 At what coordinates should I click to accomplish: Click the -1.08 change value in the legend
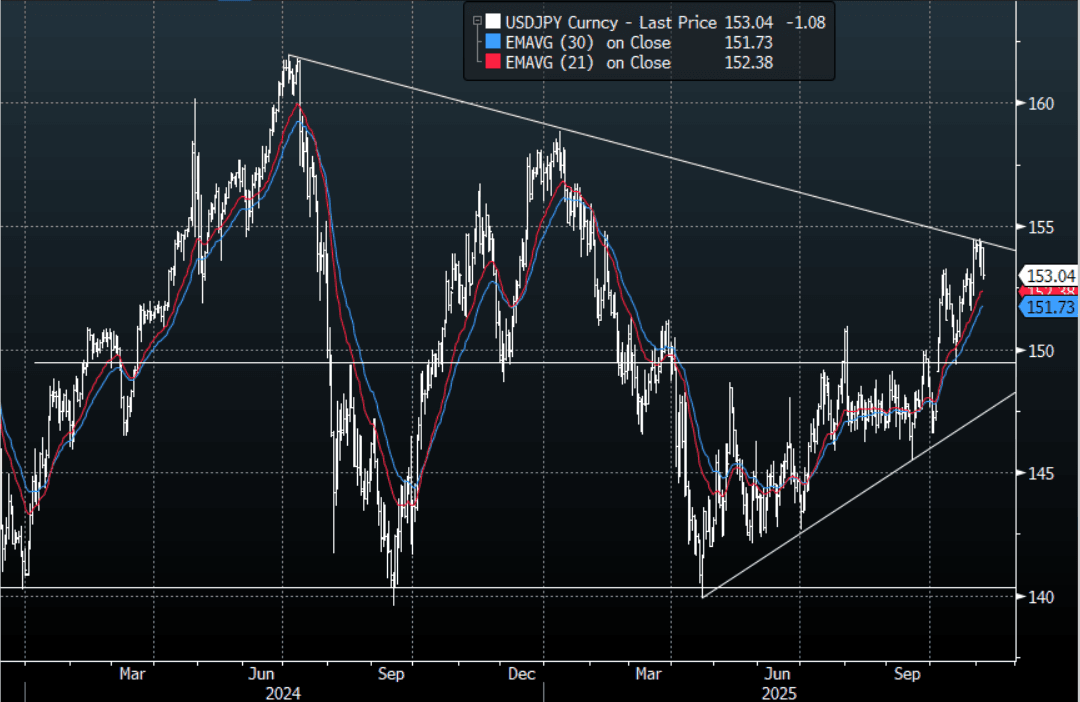pos(804,22)
